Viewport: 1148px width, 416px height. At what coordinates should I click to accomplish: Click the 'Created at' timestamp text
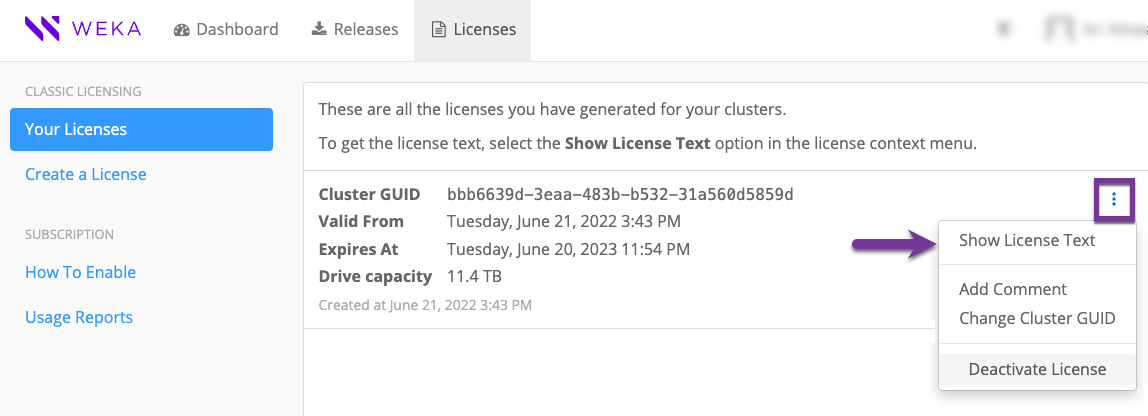(x=425, y=304)
